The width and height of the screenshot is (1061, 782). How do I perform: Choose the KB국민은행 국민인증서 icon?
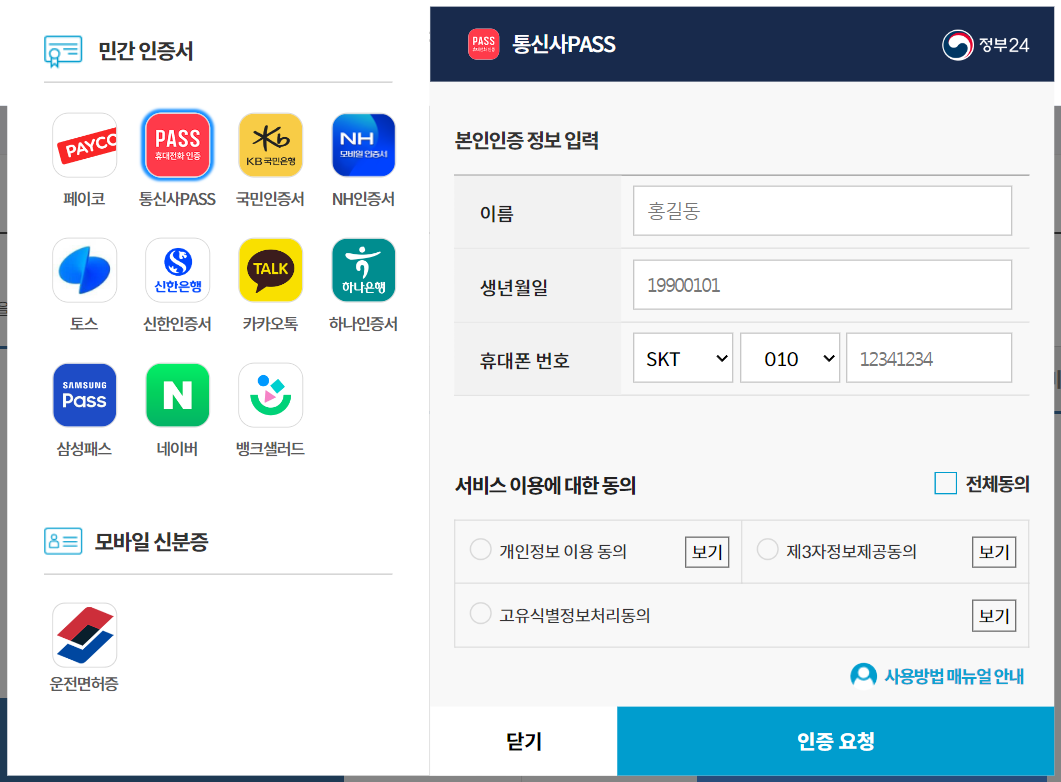pyautogui.click(x=270, y=144)
